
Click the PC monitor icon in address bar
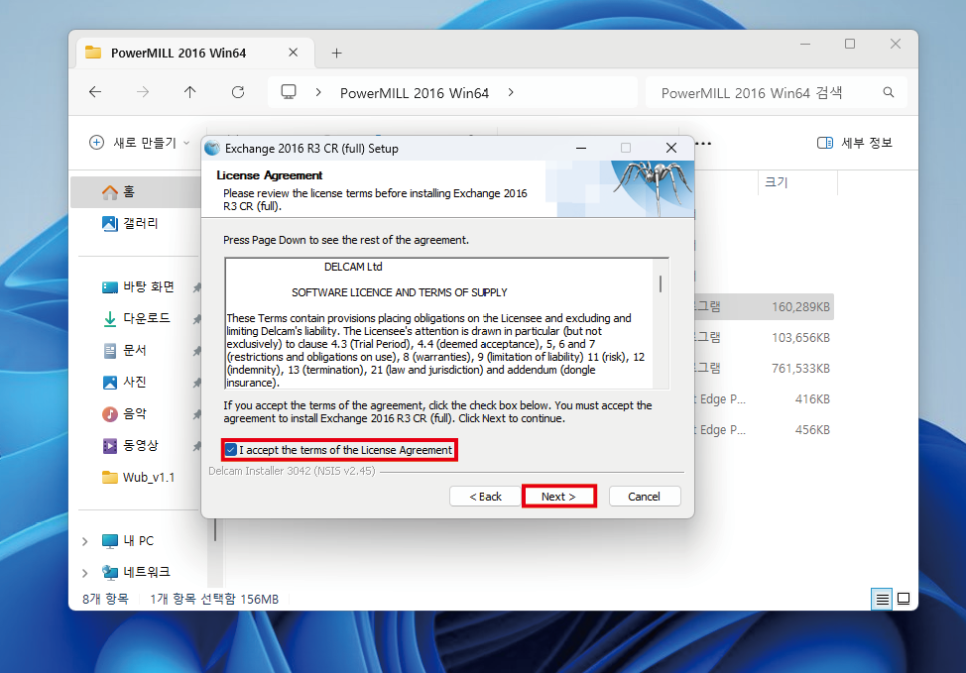288,92
